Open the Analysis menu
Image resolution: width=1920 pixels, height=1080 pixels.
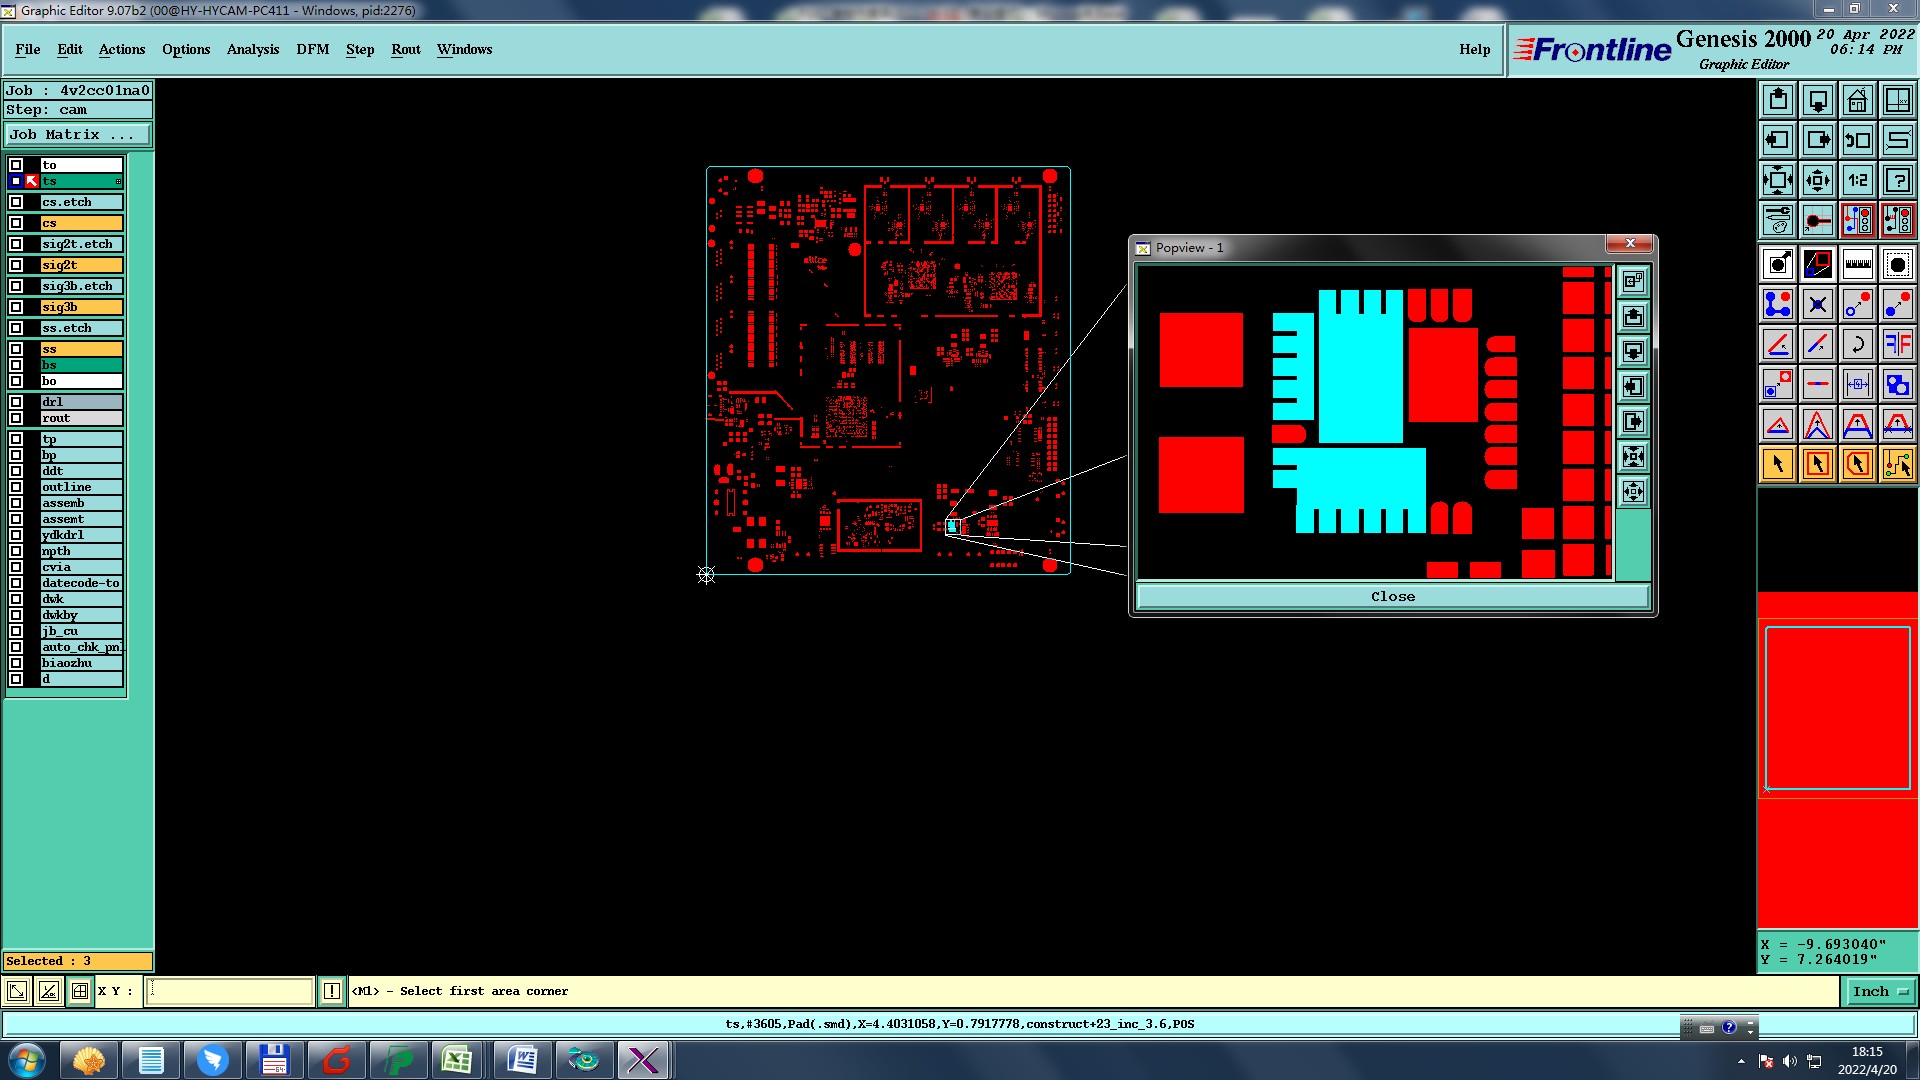coord(252,49)
